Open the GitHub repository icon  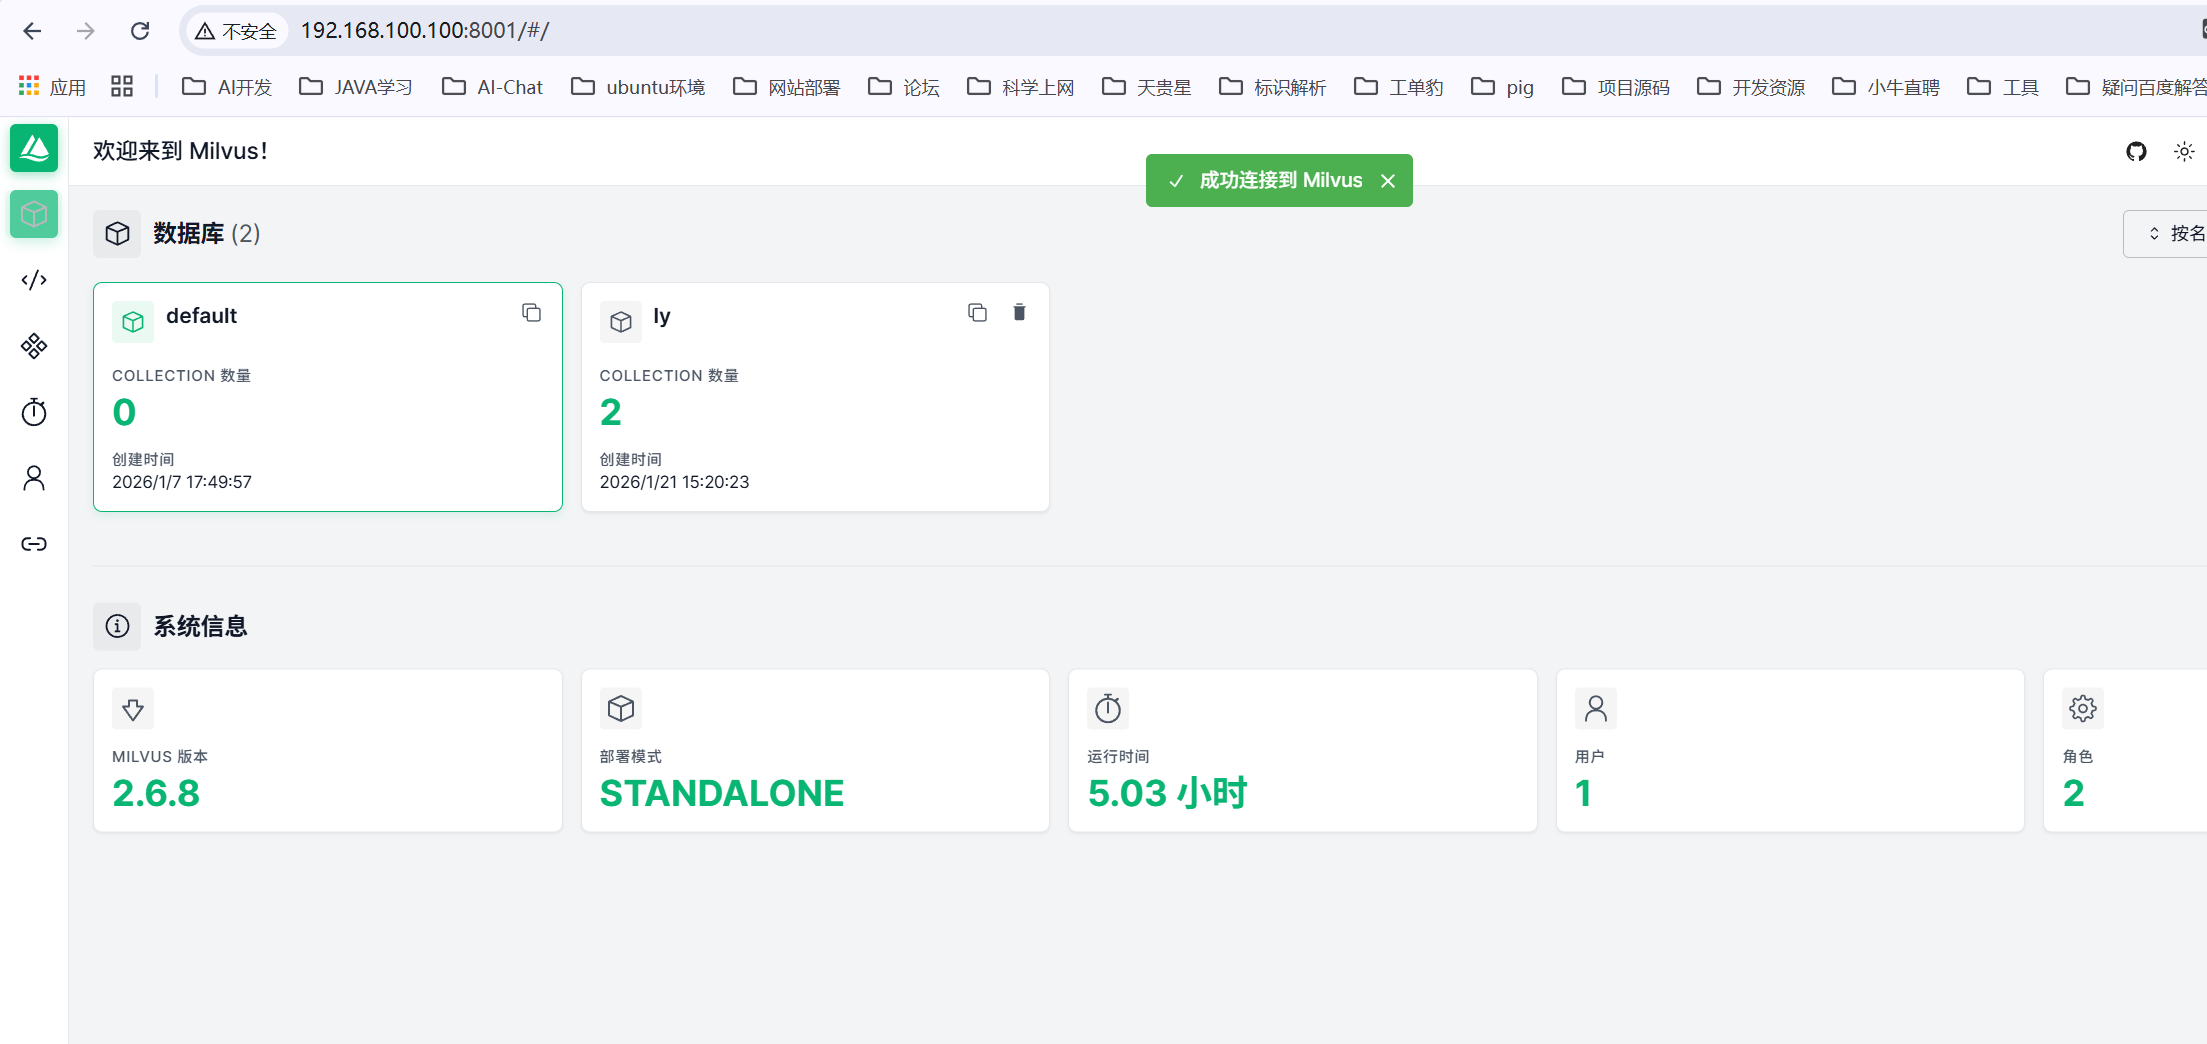pyautogui.click(x=2136, y=151)
